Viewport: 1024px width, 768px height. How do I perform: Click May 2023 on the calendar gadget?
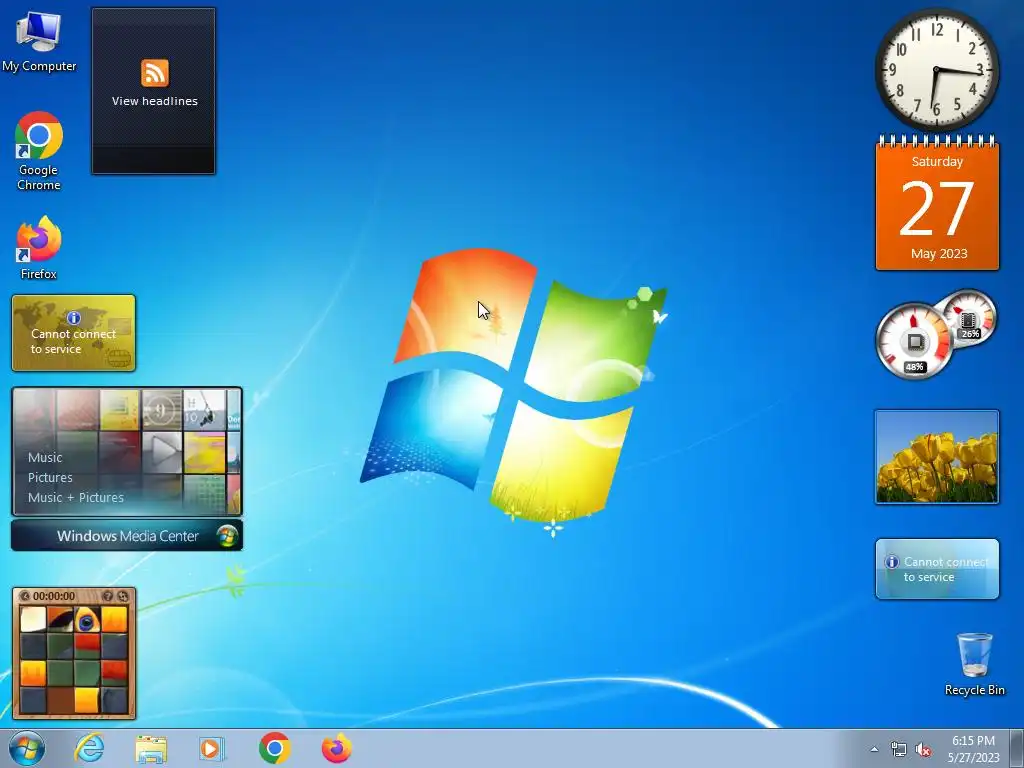click(939, 253)
